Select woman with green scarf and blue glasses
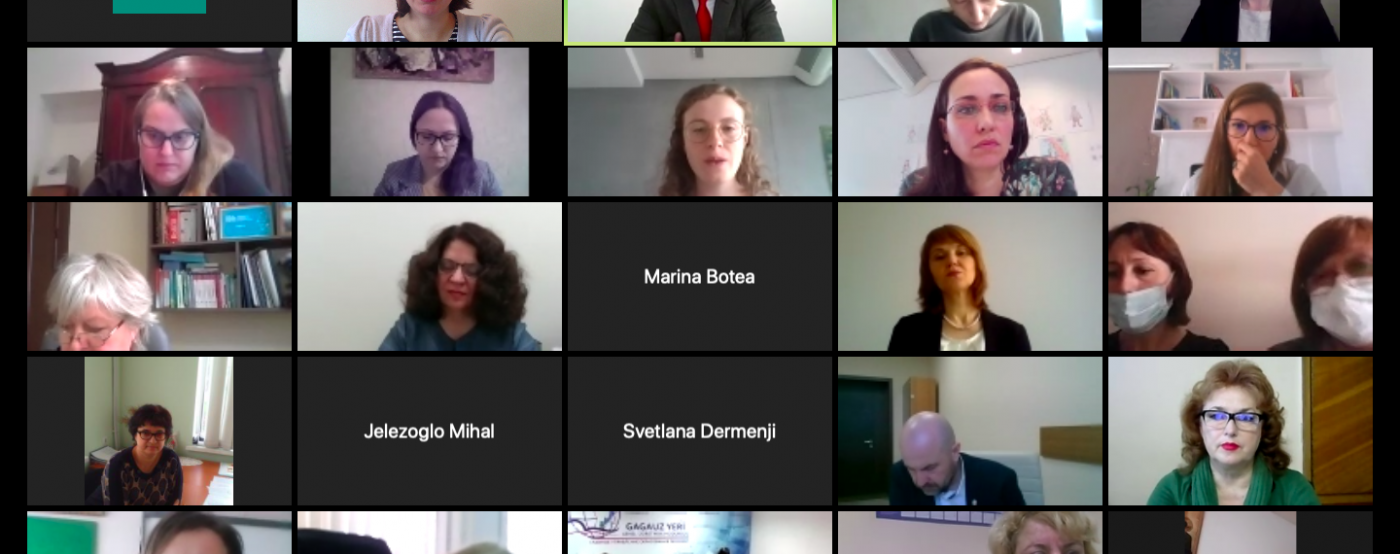 tap(1240, 431)
